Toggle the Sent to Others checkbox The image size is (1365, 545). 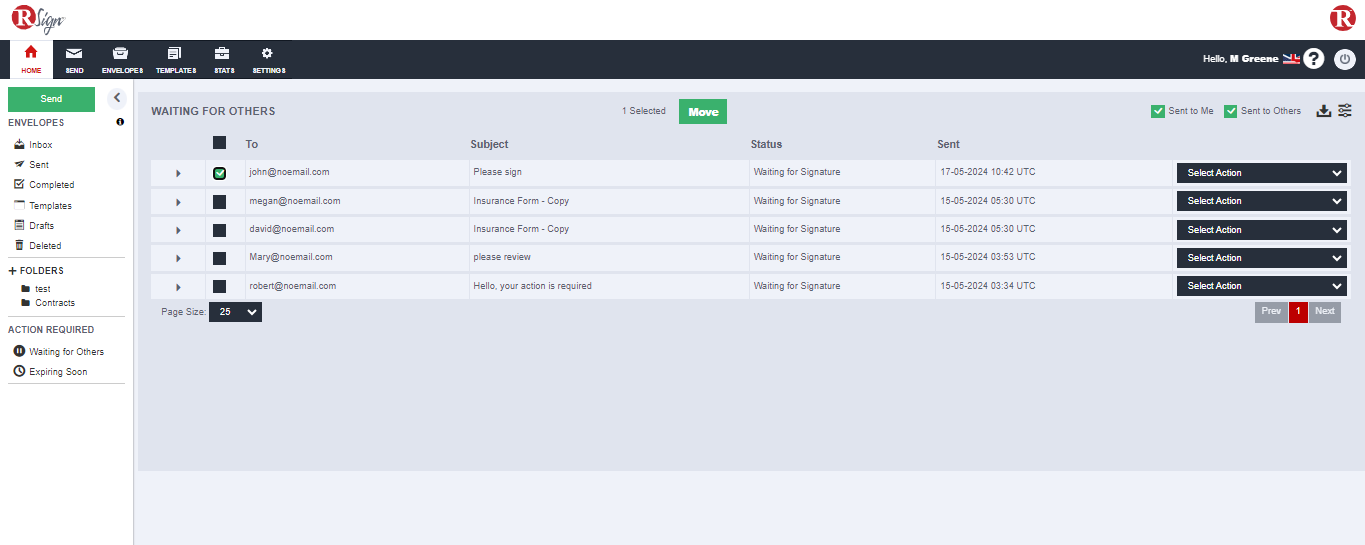coord(1231,111)
